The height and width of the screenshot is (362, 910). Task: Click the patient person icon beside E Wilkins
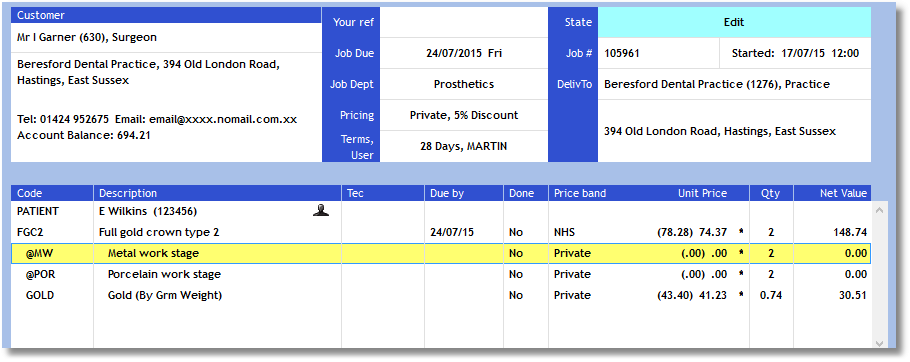point(320,211)
